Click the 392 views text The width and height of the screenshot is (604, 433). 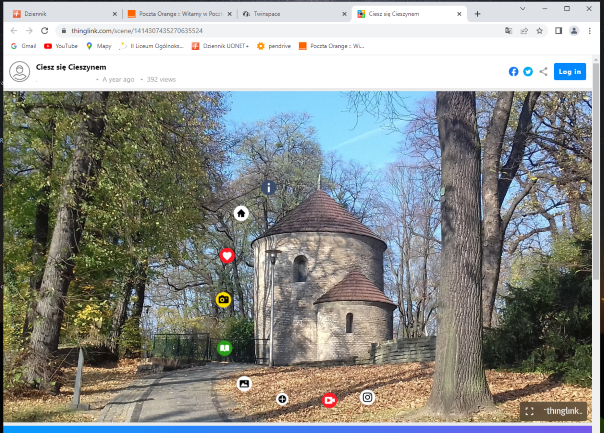(x=161, y=80)
